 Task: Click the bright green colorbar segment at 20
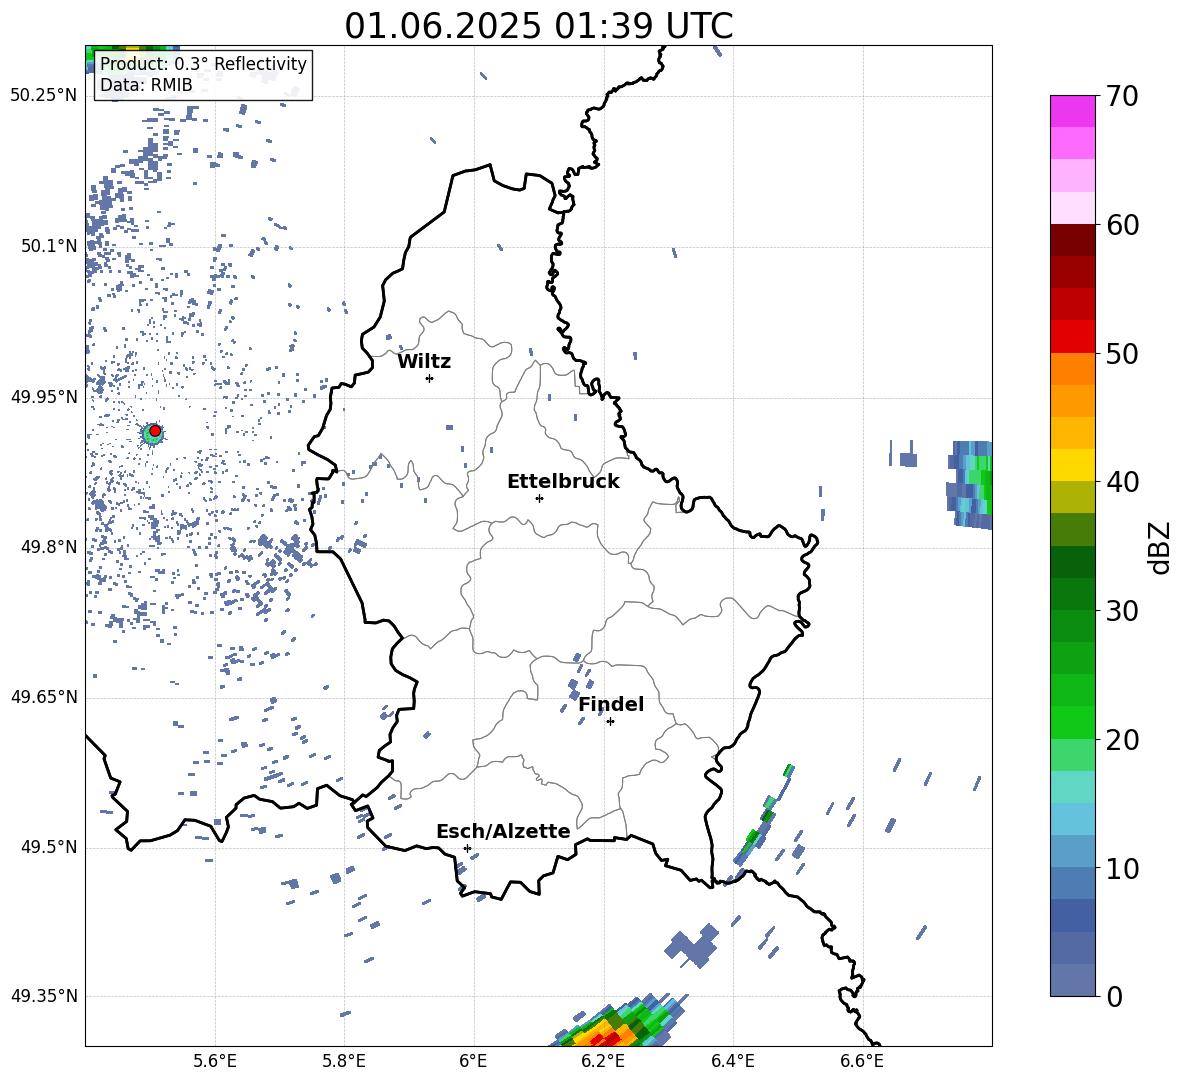tap(1072, 722)
